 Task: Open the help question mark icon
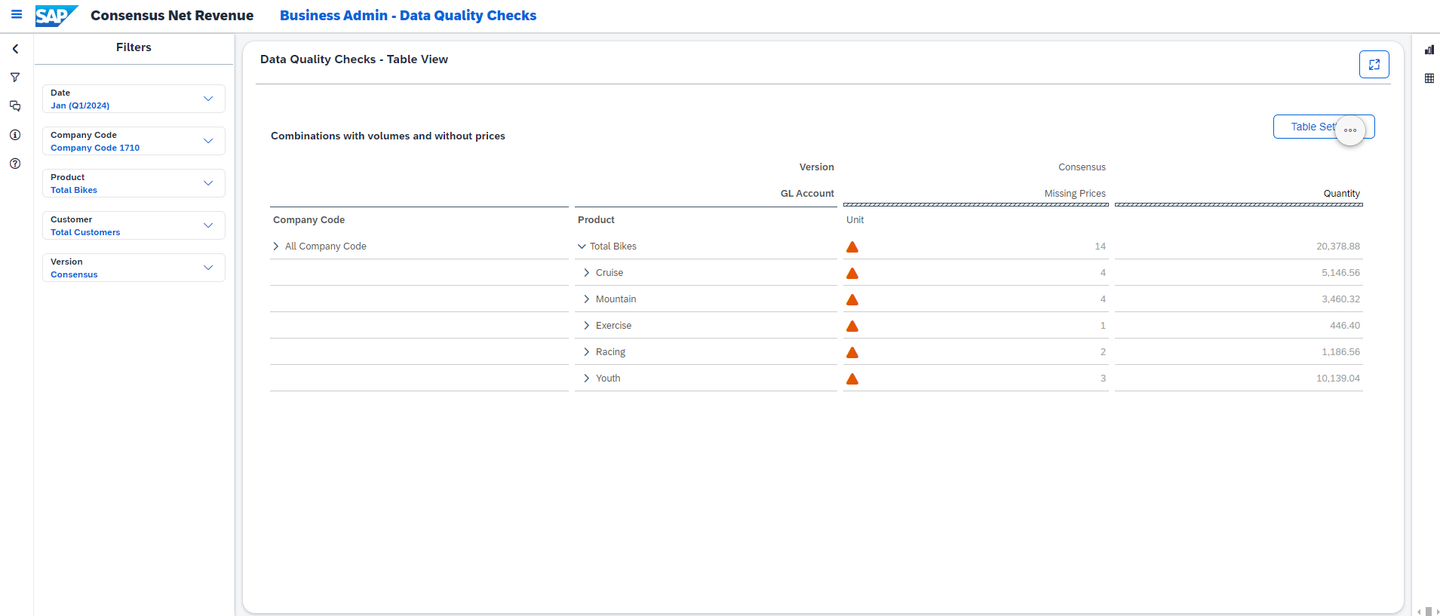(x=15, y=163)
